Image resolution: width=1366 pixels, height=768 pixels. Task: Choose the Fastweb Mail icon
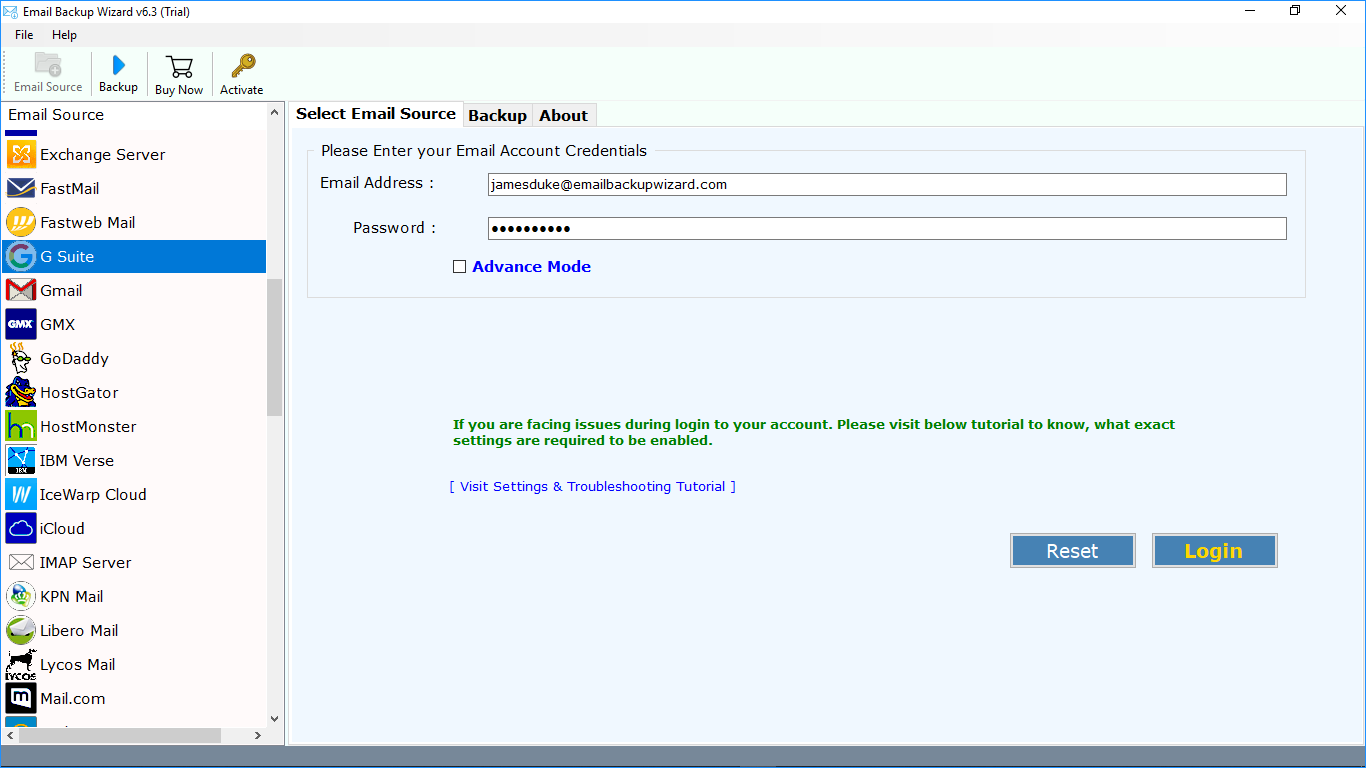click(21, 222)
